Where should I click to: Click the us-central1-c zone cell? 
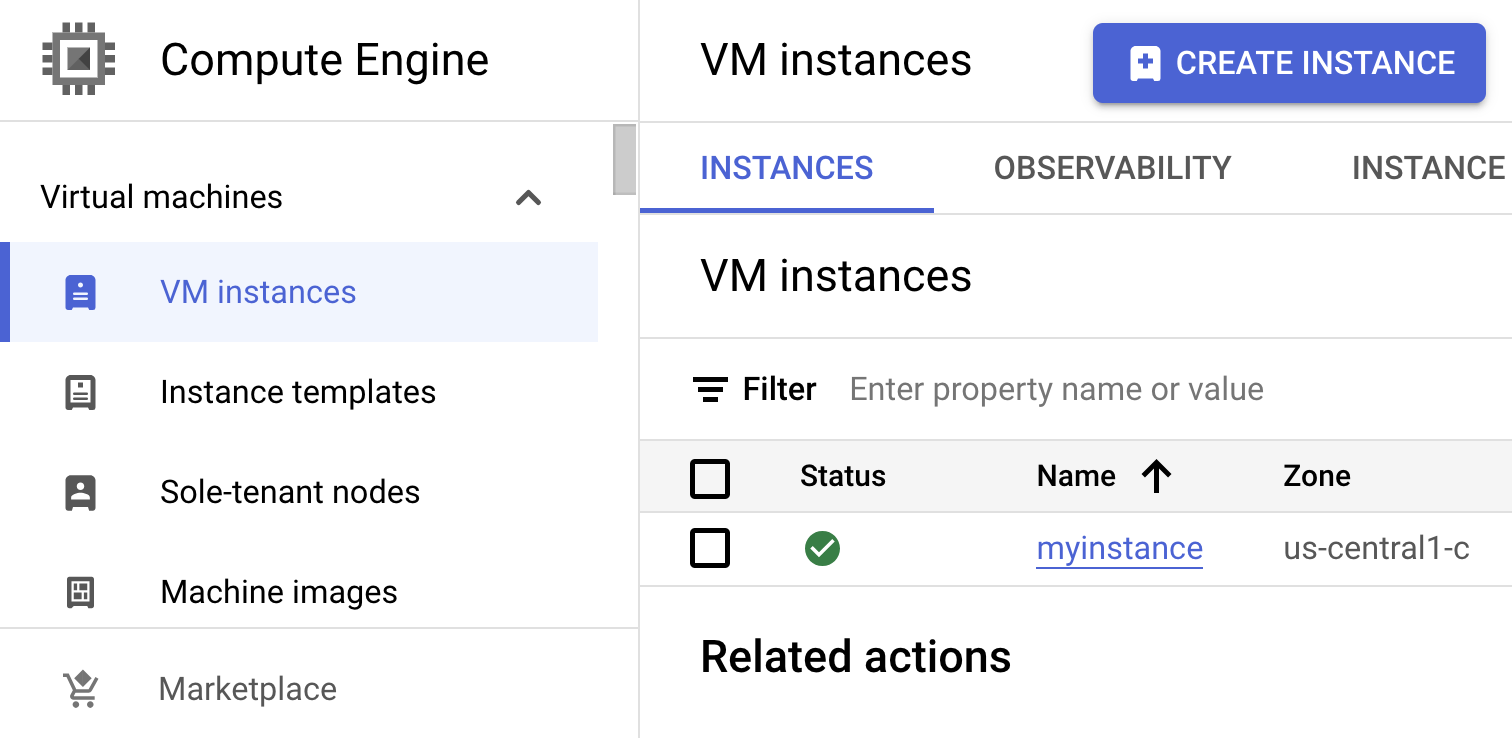[x=1377, y=548]
